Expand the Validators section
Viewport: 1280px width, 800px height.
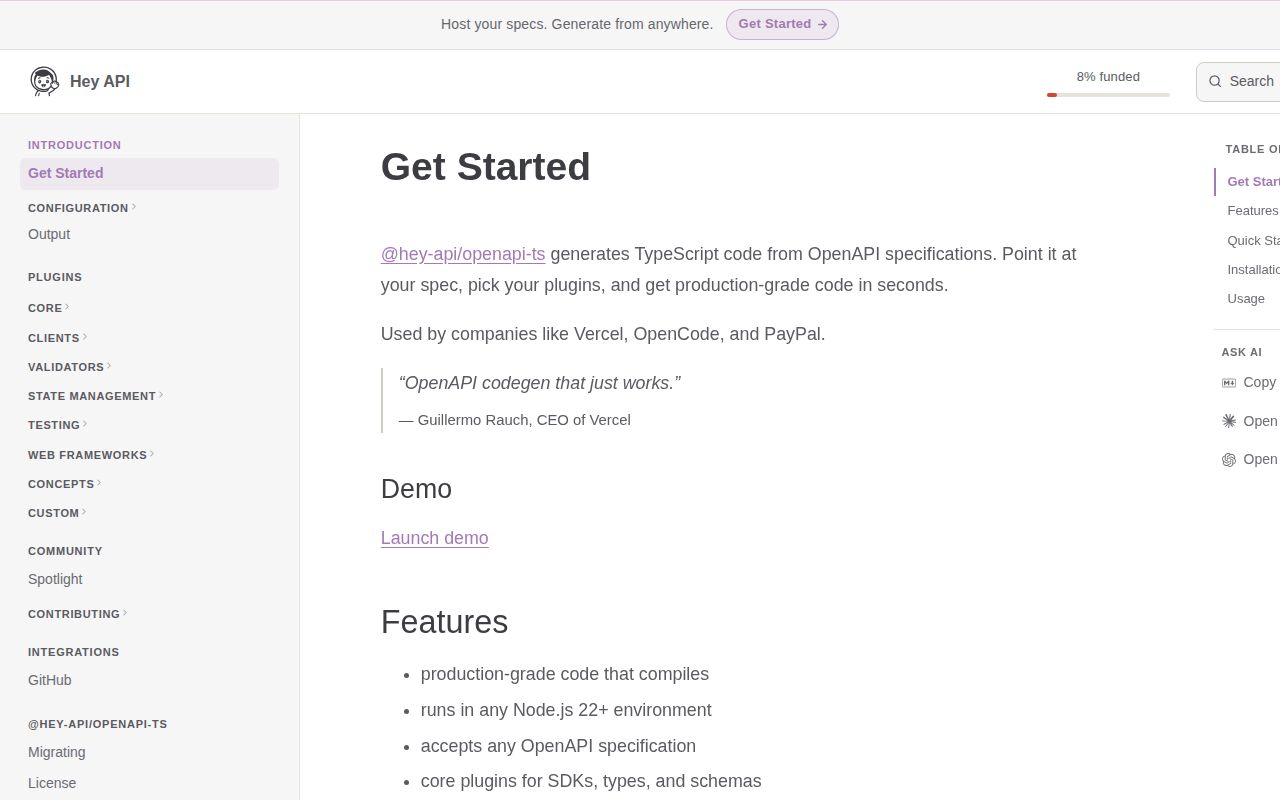(x=69, y=367)
